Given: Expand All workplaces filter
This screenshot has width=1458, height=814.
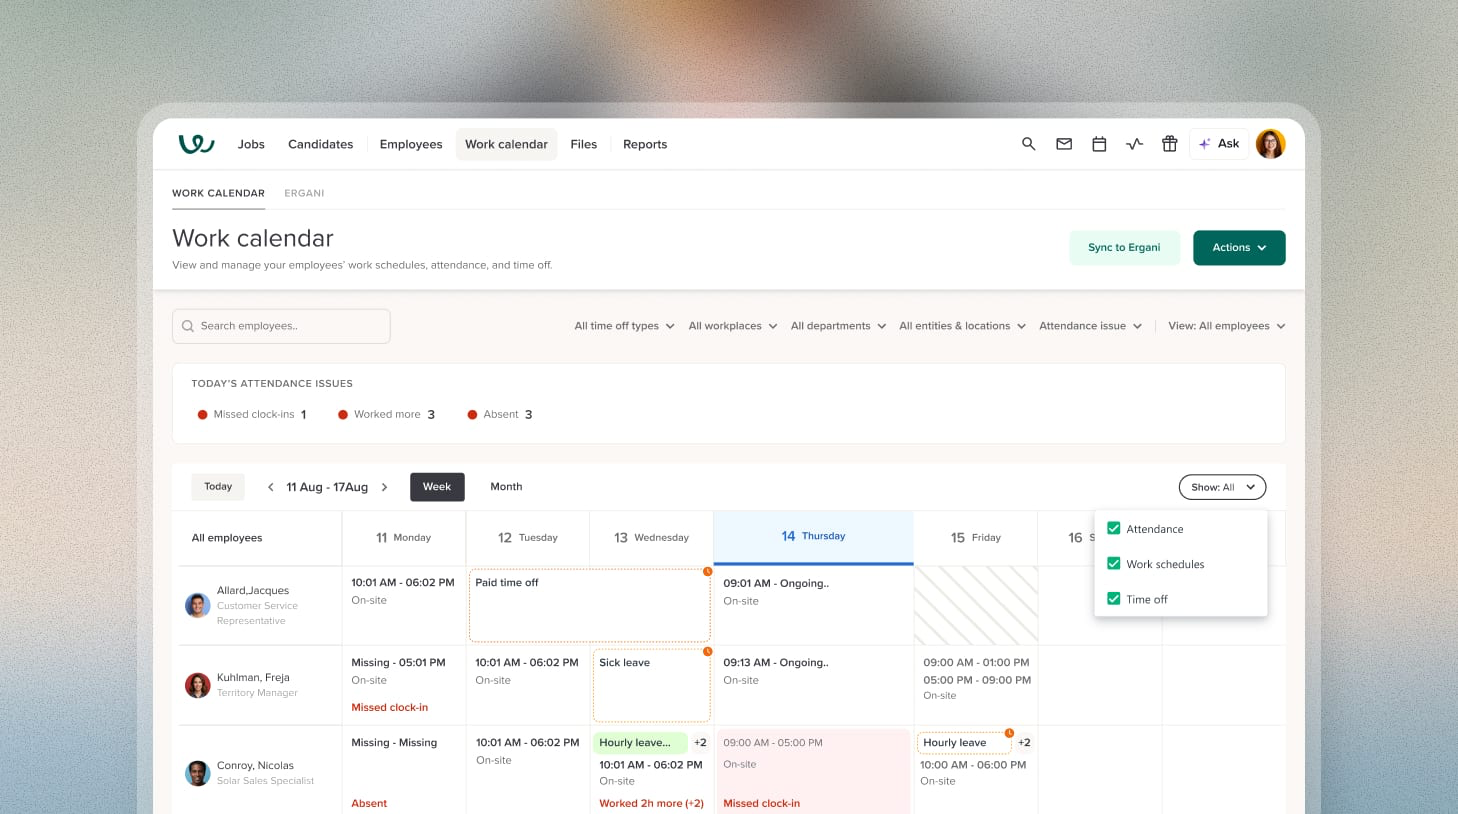Looking at the screenshot, I should [x=733, y=326].
